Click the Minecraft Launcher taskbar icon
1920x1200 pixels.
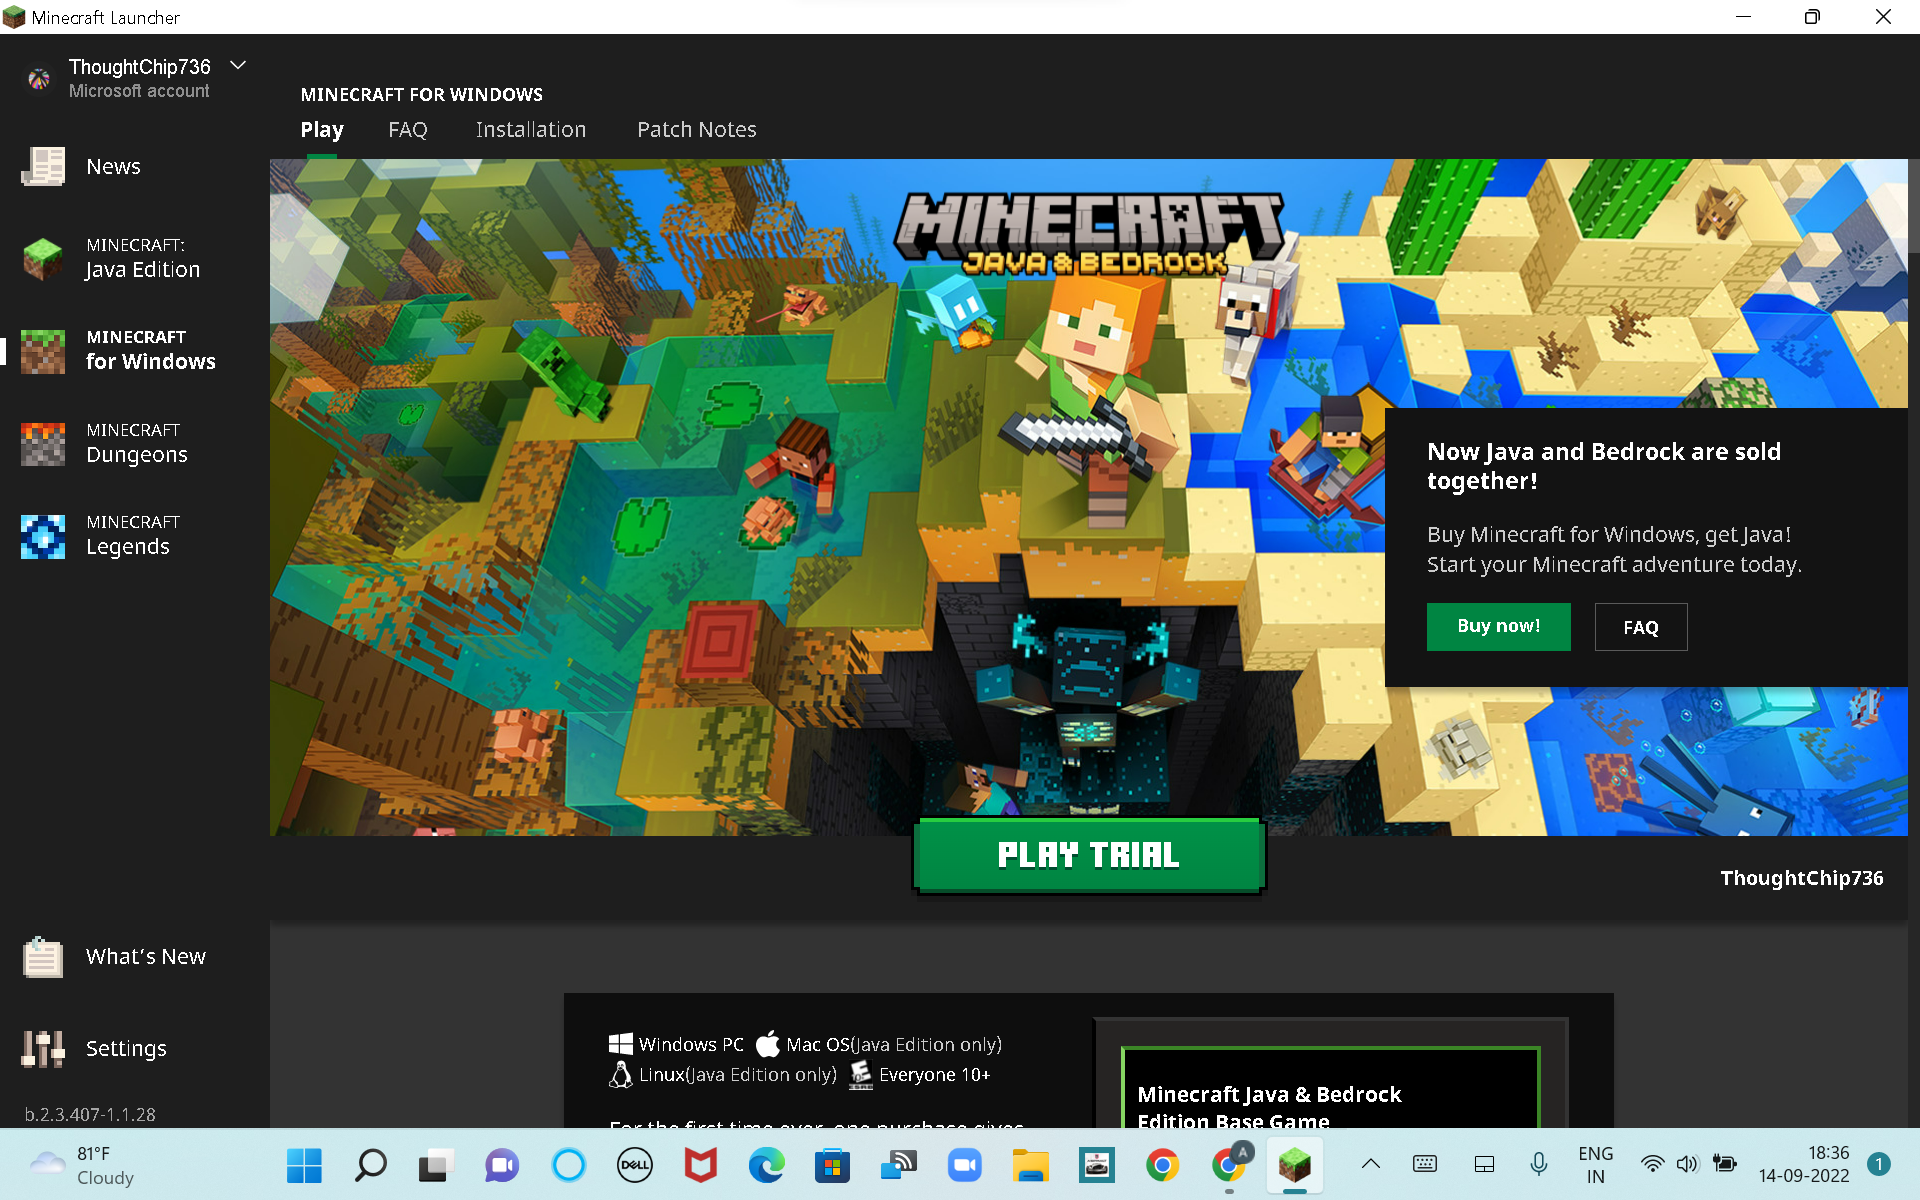coord(1294,1165)
